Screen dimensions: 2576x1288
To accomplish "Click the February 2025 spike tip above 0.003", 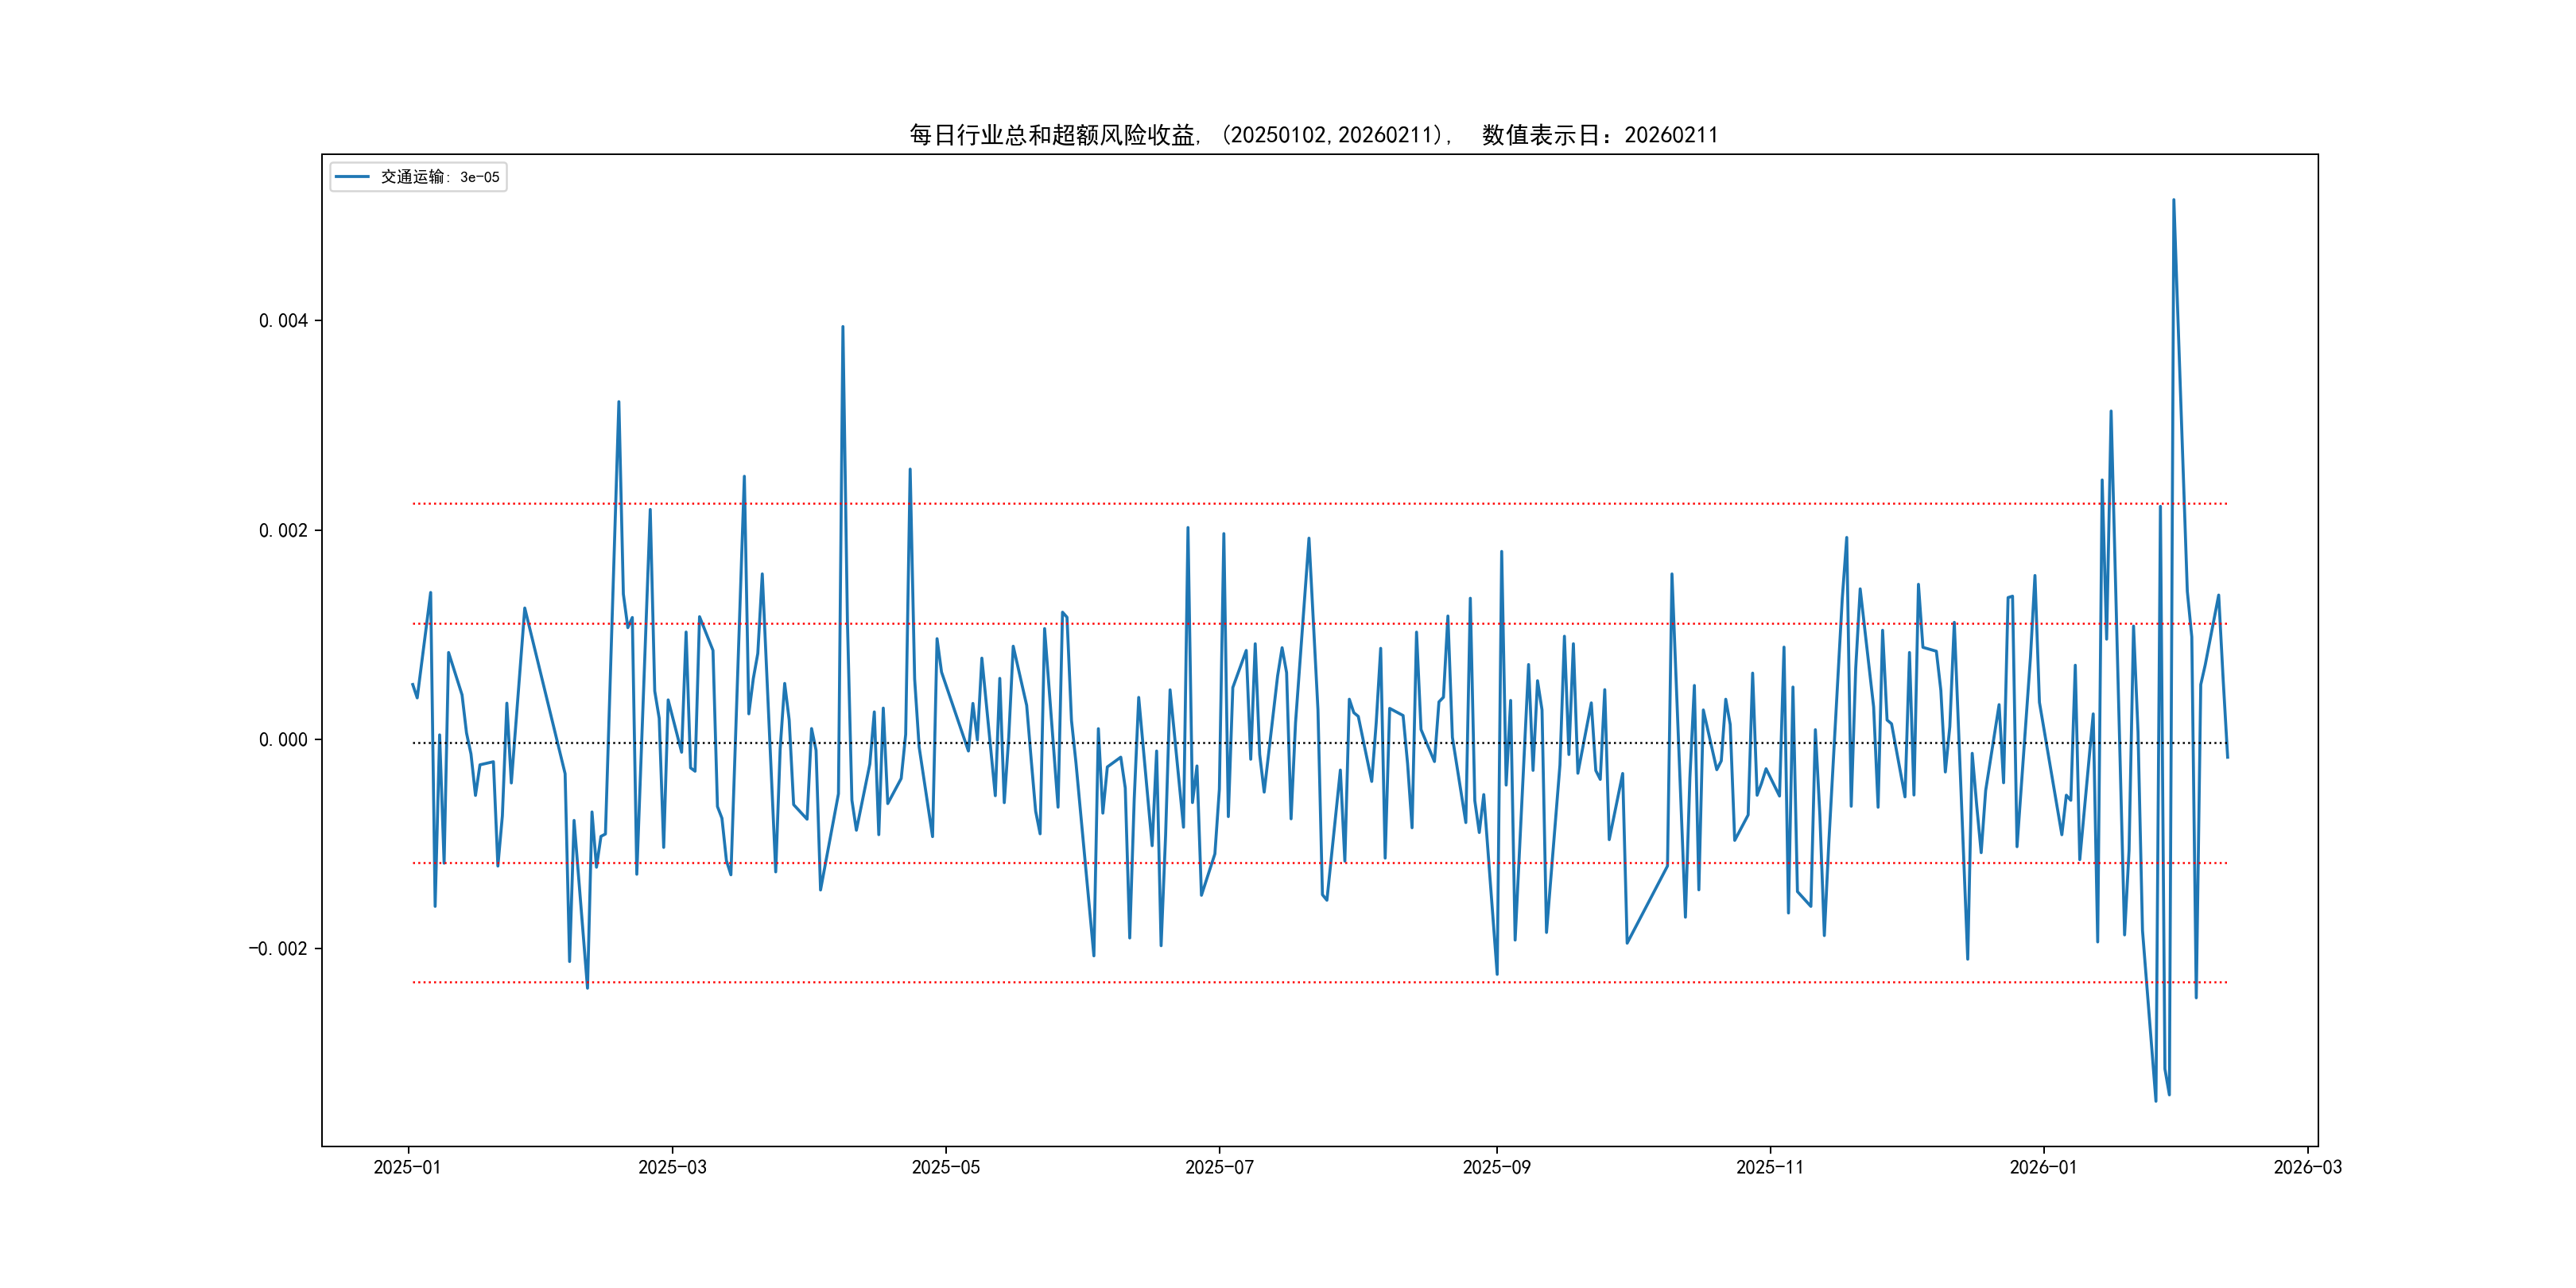I will tap(619, 402).
